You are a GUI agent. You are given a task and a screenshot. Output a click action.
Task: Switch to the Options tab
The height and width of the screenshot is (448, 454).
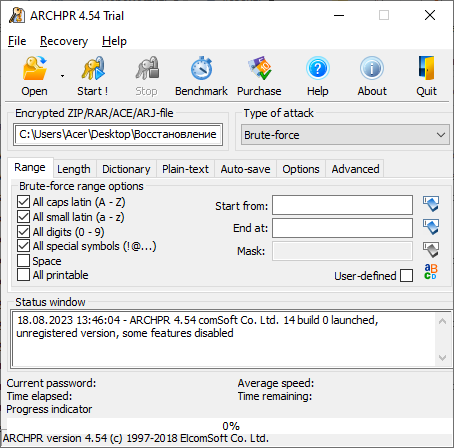click(301, 169)
